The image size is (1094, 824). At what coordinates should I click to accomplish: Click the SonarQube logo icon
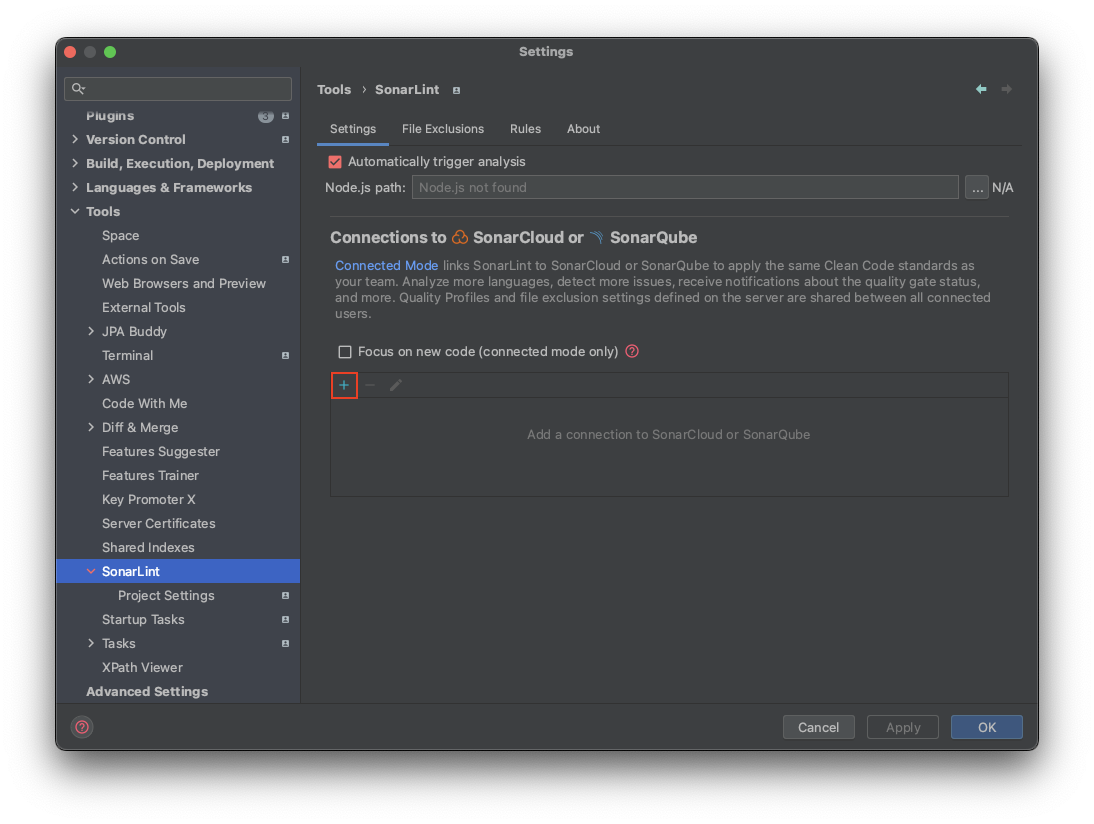pyautogui.click(x=597, y=237)
